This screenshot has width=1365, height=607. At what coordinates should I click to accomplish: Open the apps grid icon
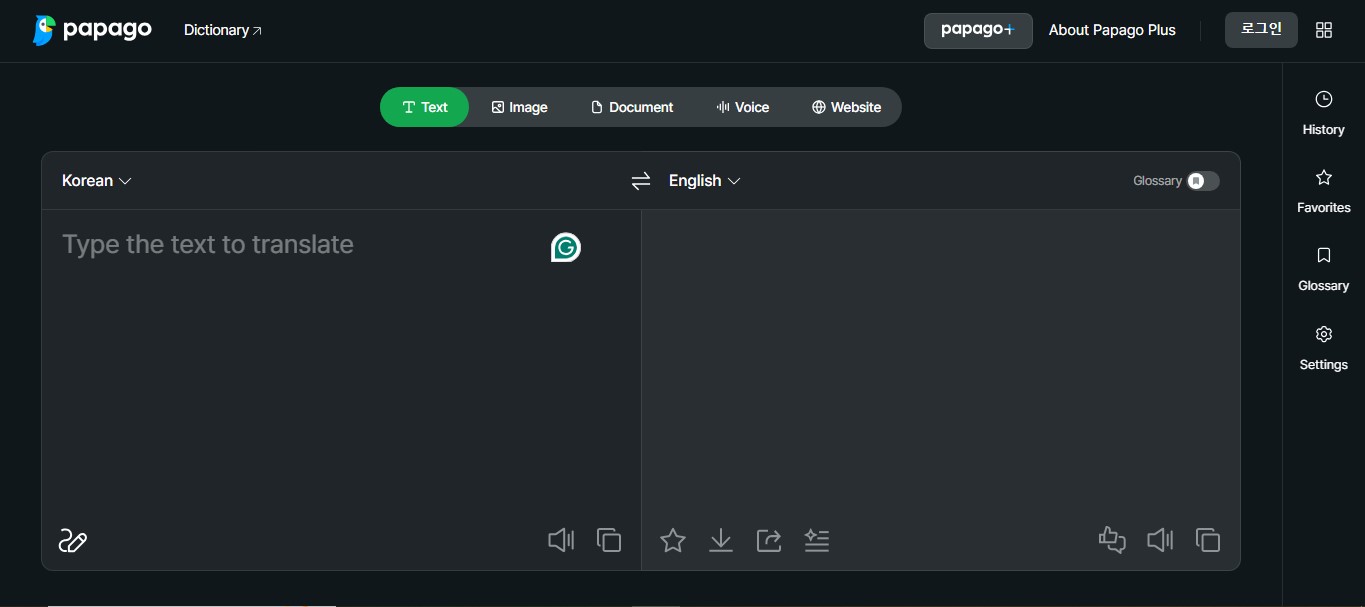click(x=1324, y=30)
